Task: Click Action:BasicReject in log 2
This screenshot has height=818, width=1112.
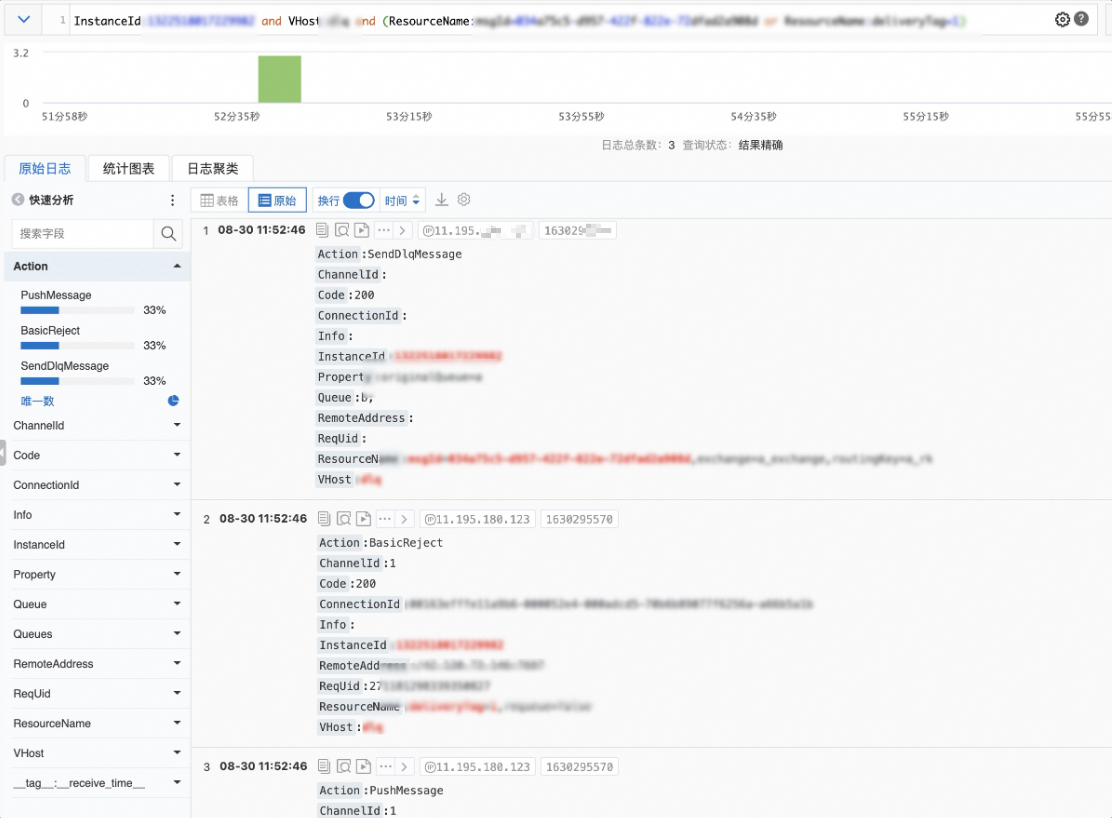Action: point(381,543)
